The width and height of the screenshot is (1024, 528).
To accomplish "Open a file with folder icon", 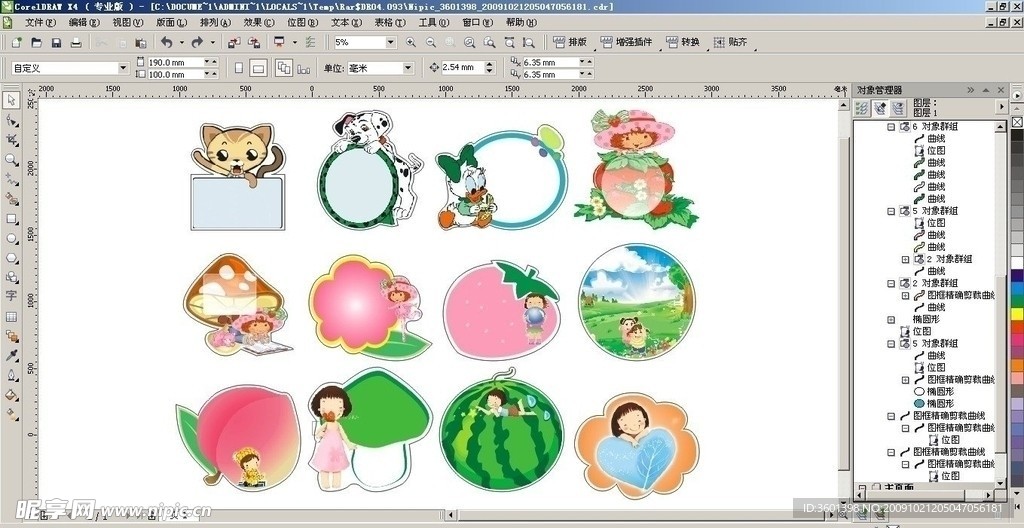I will (37, 42).
